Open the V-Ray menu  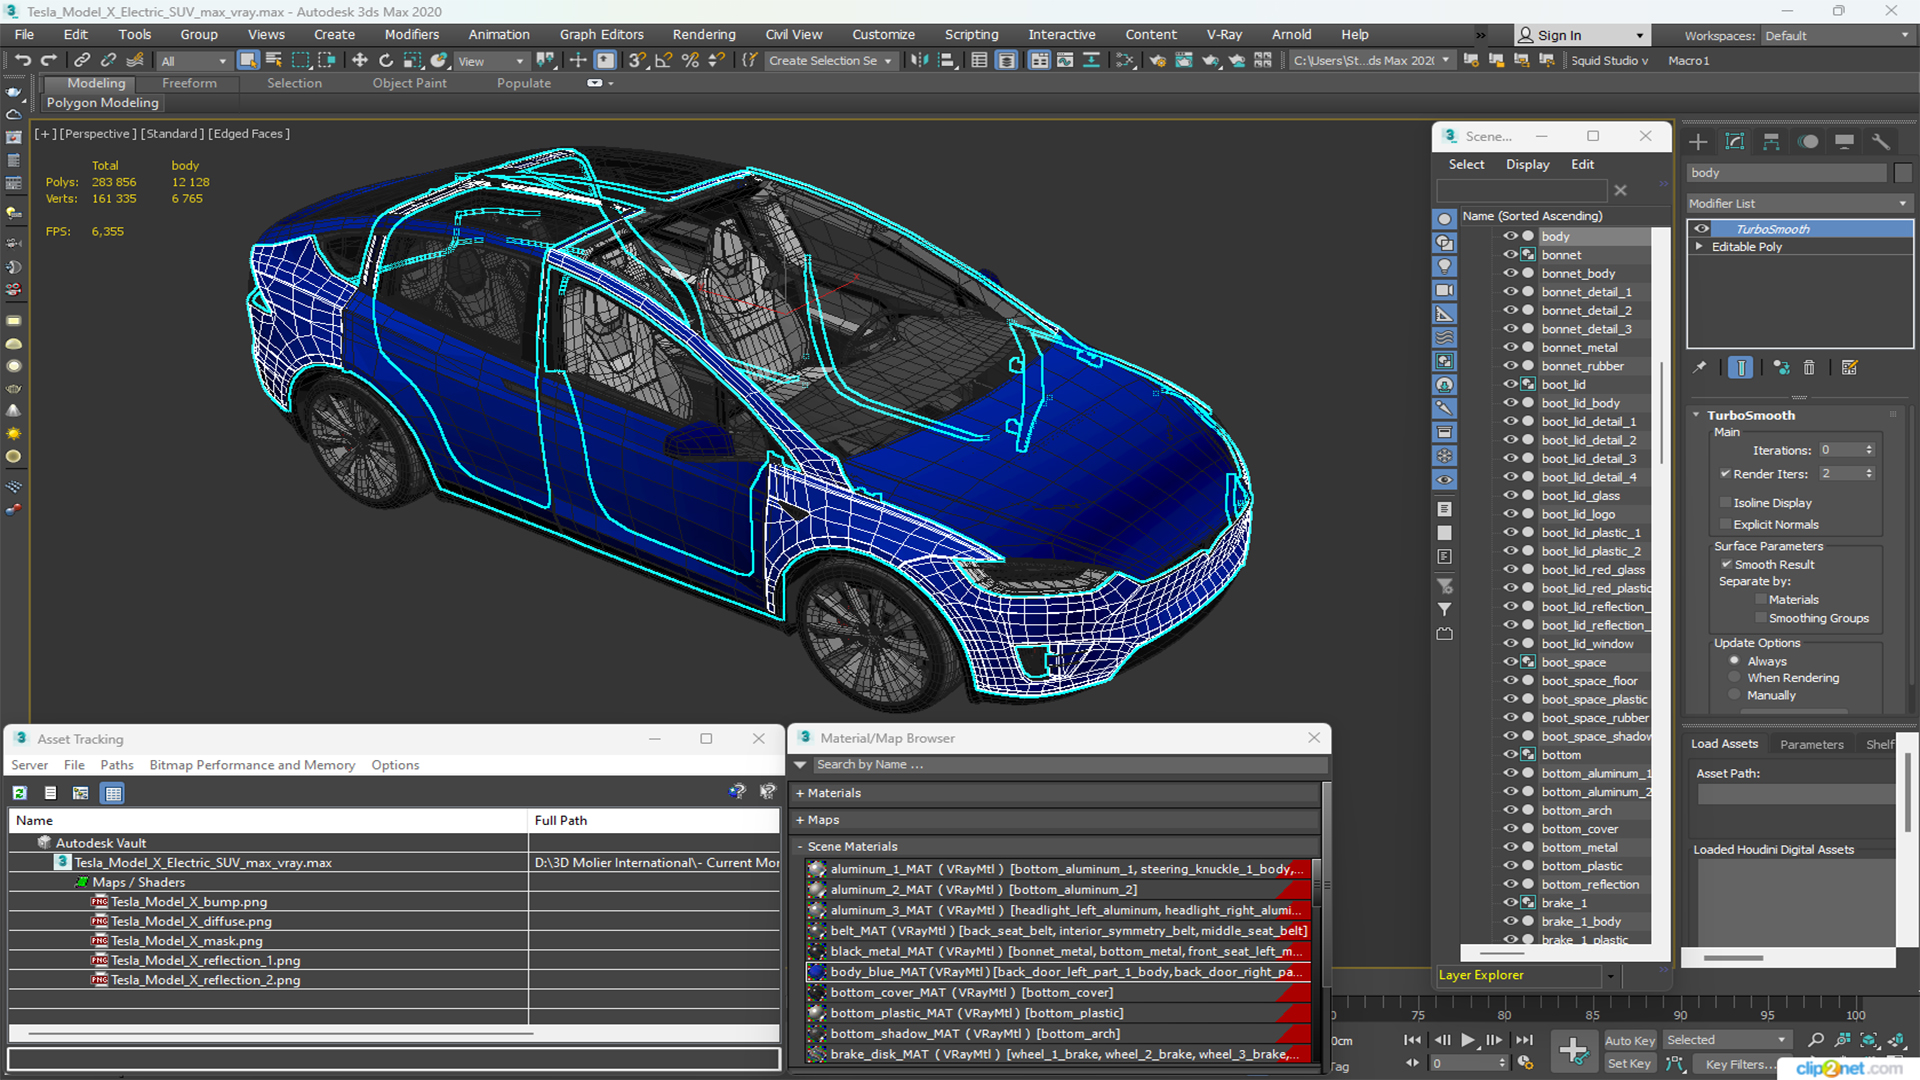point(1224,35)
